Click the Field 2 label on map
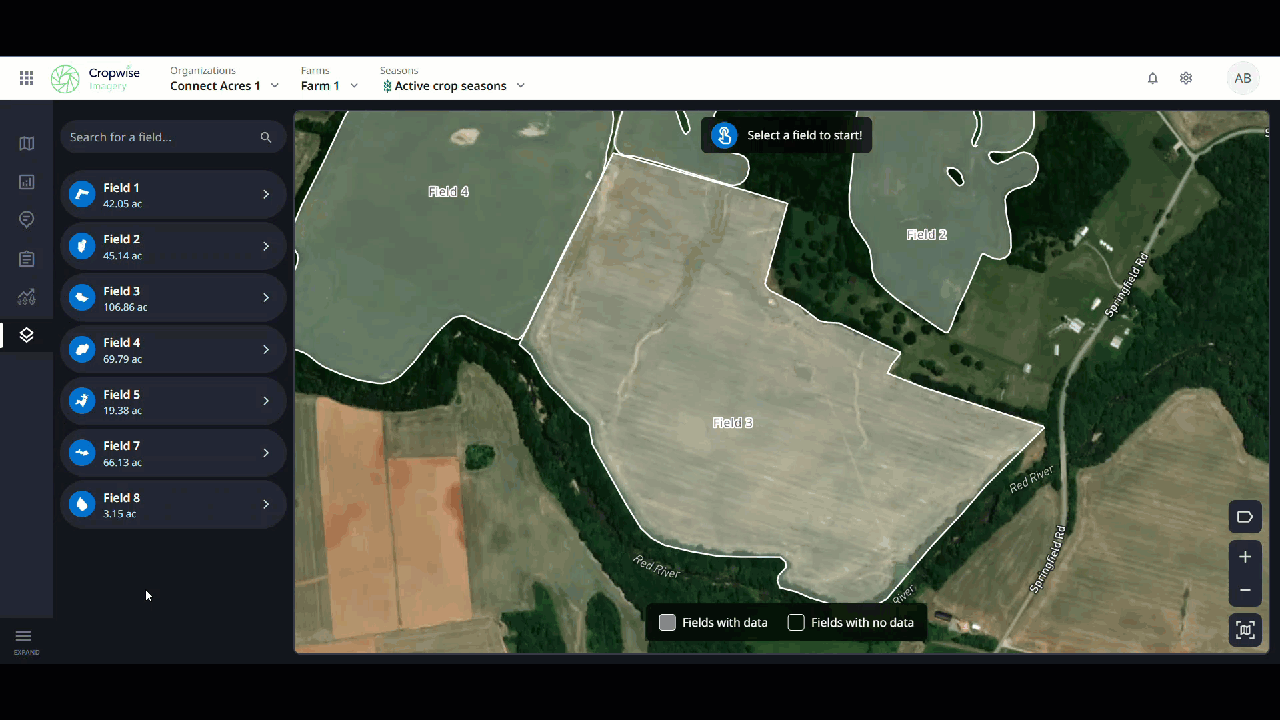 click(x=926, y=235)
